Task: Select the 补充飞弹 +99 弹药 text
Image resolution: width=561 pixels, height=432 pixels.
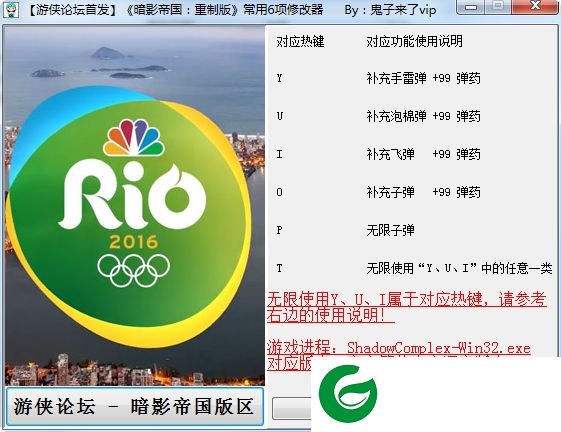Action: point(423,154)
